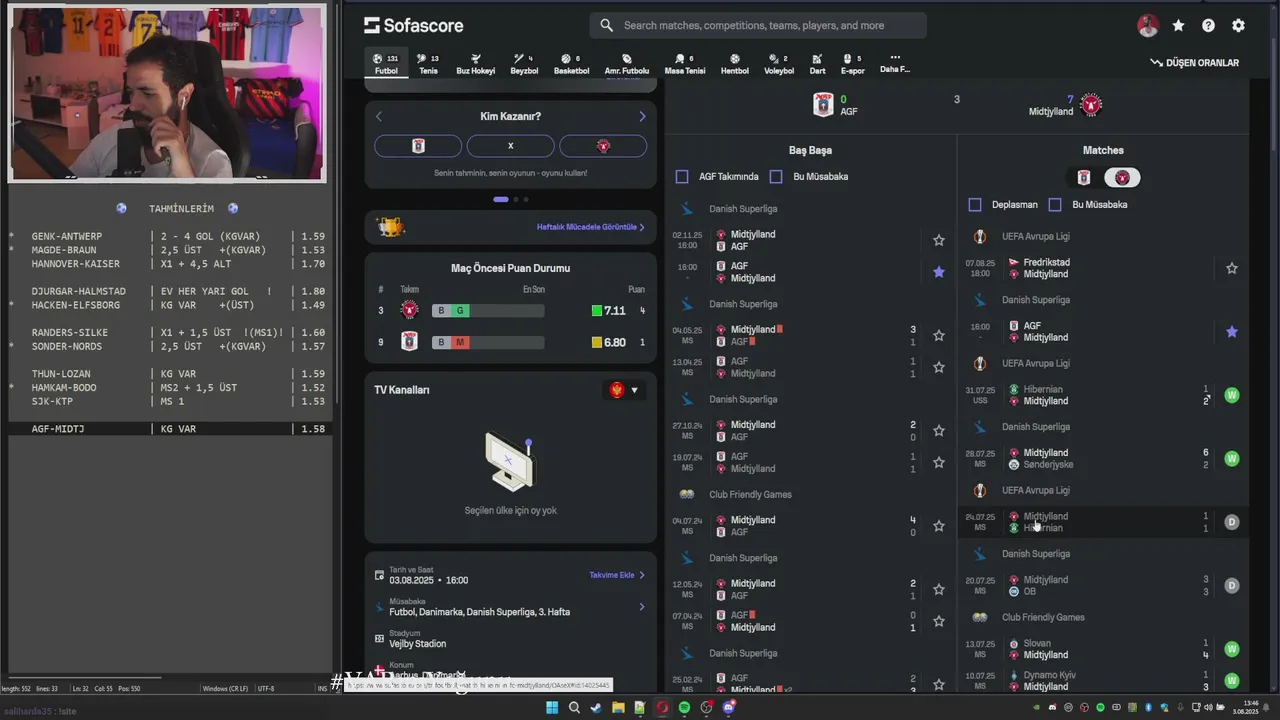Select the Futbol sport tab

coord(386,64)
